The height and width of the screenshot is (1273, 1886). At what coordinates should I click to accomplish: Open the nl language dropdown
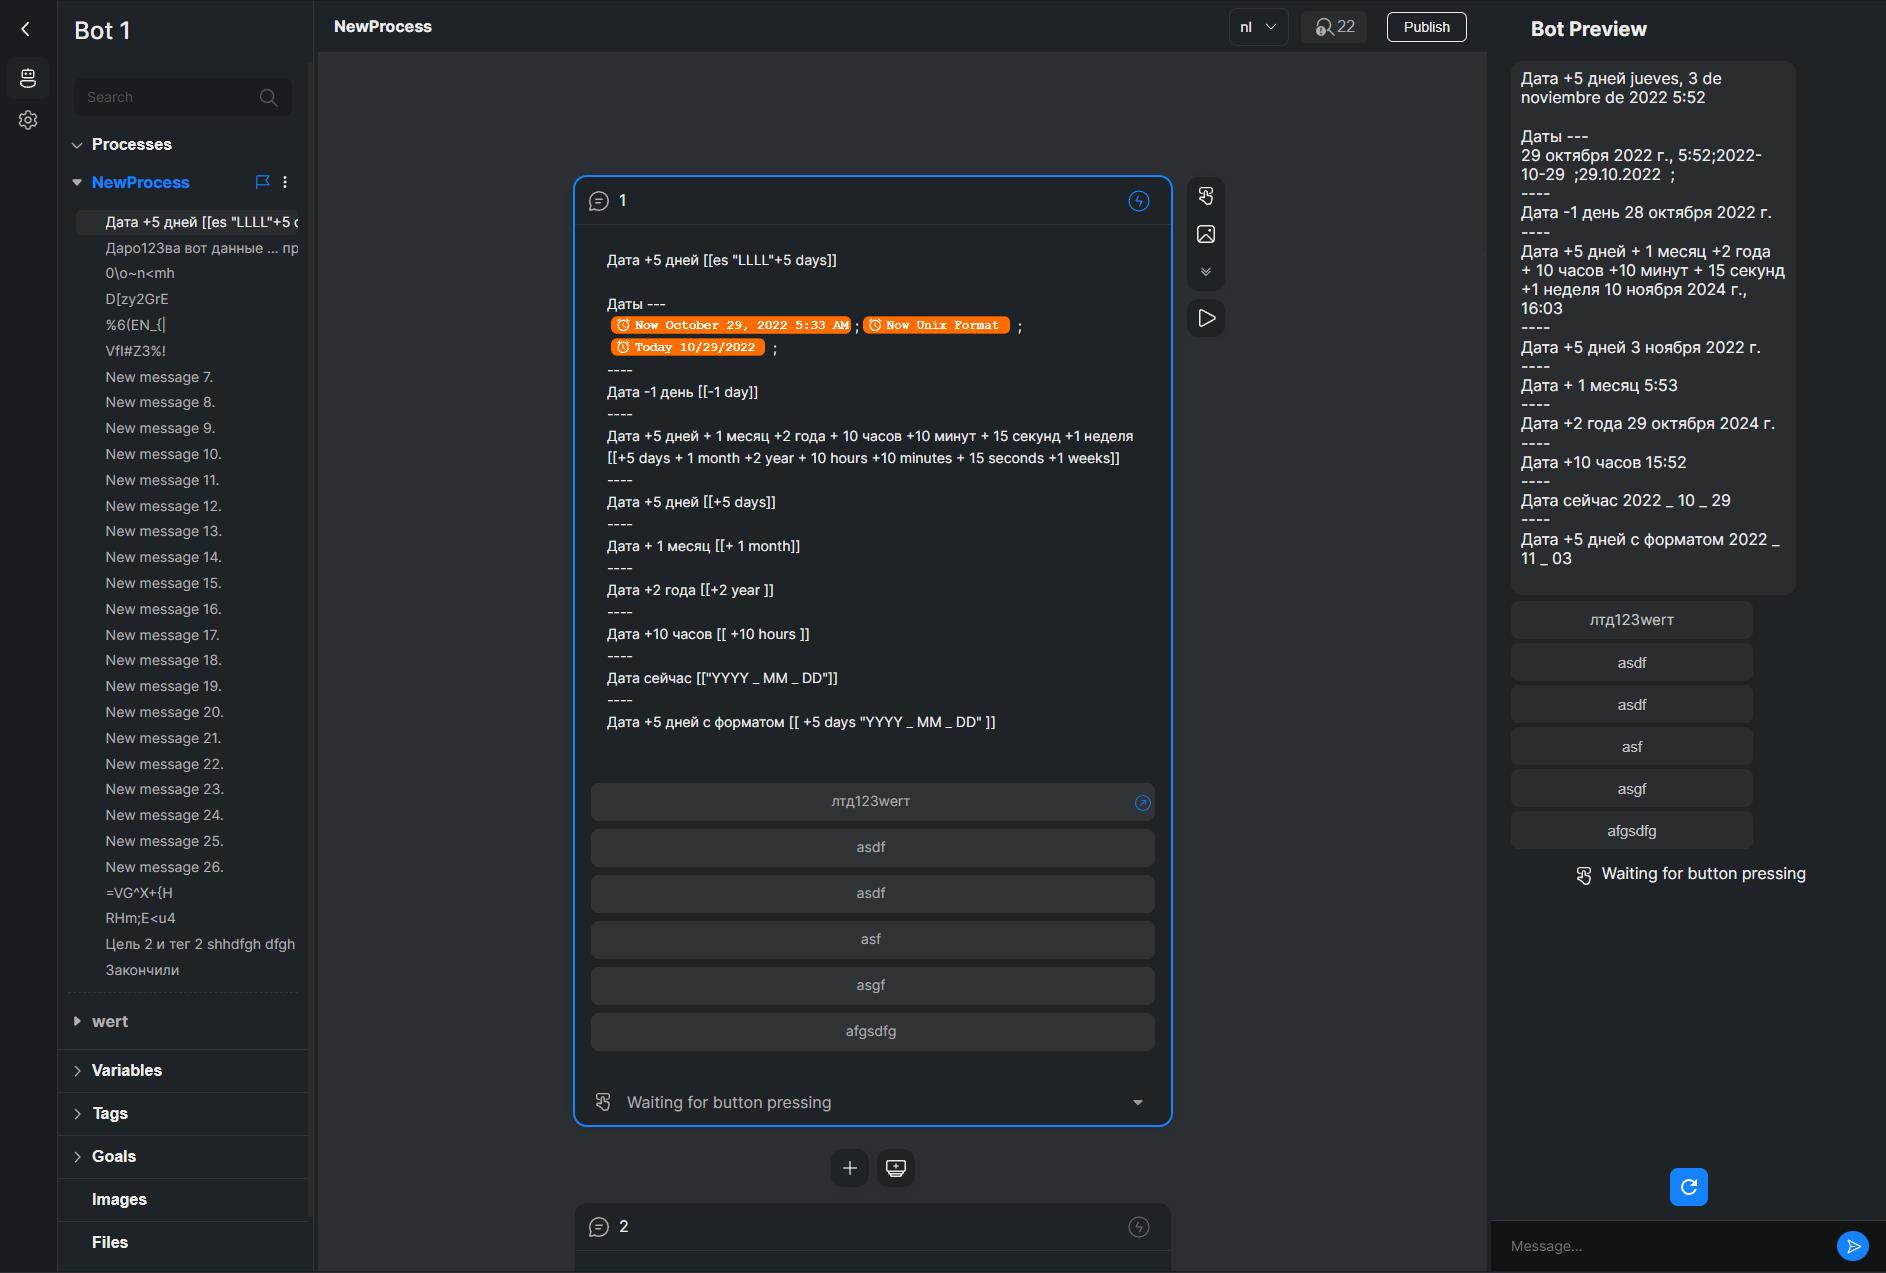pos(1257,27)
